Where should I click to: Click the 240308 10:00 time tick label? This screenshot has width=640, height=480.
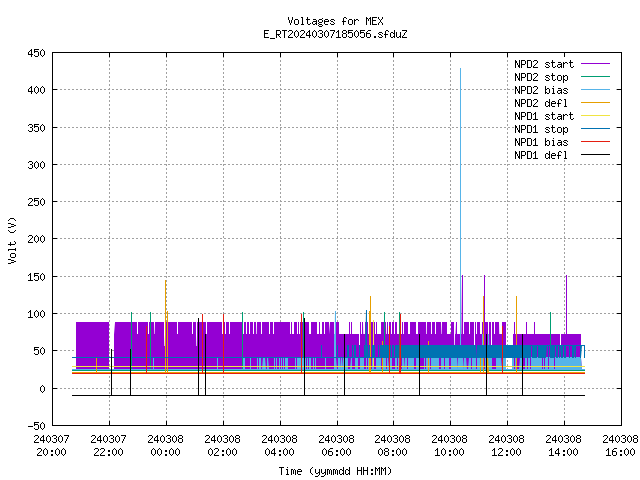pos(449,446)
